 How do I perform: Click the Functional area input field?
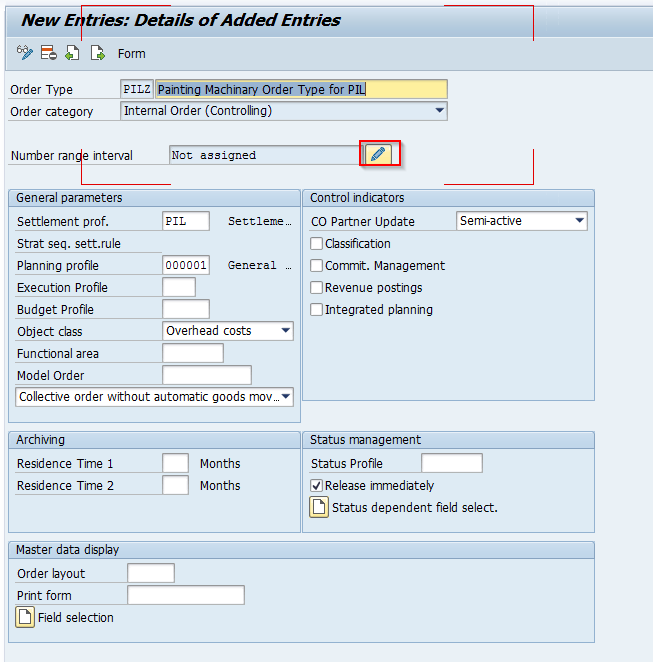[x=193, y=353]
